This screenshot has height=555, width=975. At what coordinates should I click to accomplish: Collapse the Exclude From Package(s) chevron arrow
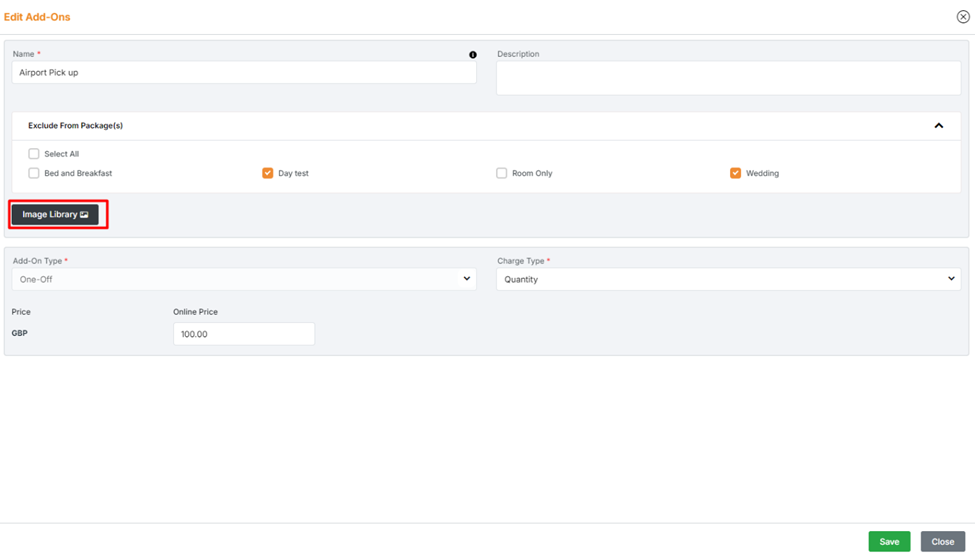[938, 126]
